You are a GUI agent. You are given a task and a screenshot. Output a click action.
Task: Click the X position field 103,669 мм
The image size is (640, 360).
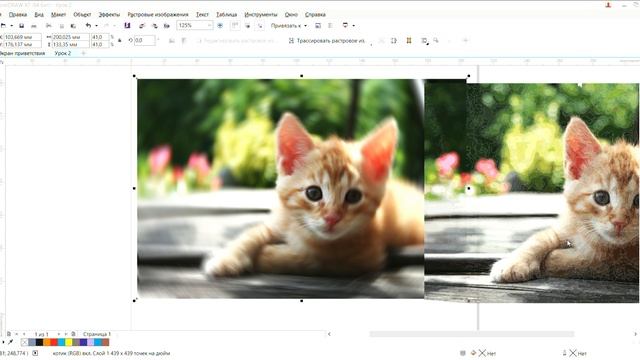tap(22, 37)
